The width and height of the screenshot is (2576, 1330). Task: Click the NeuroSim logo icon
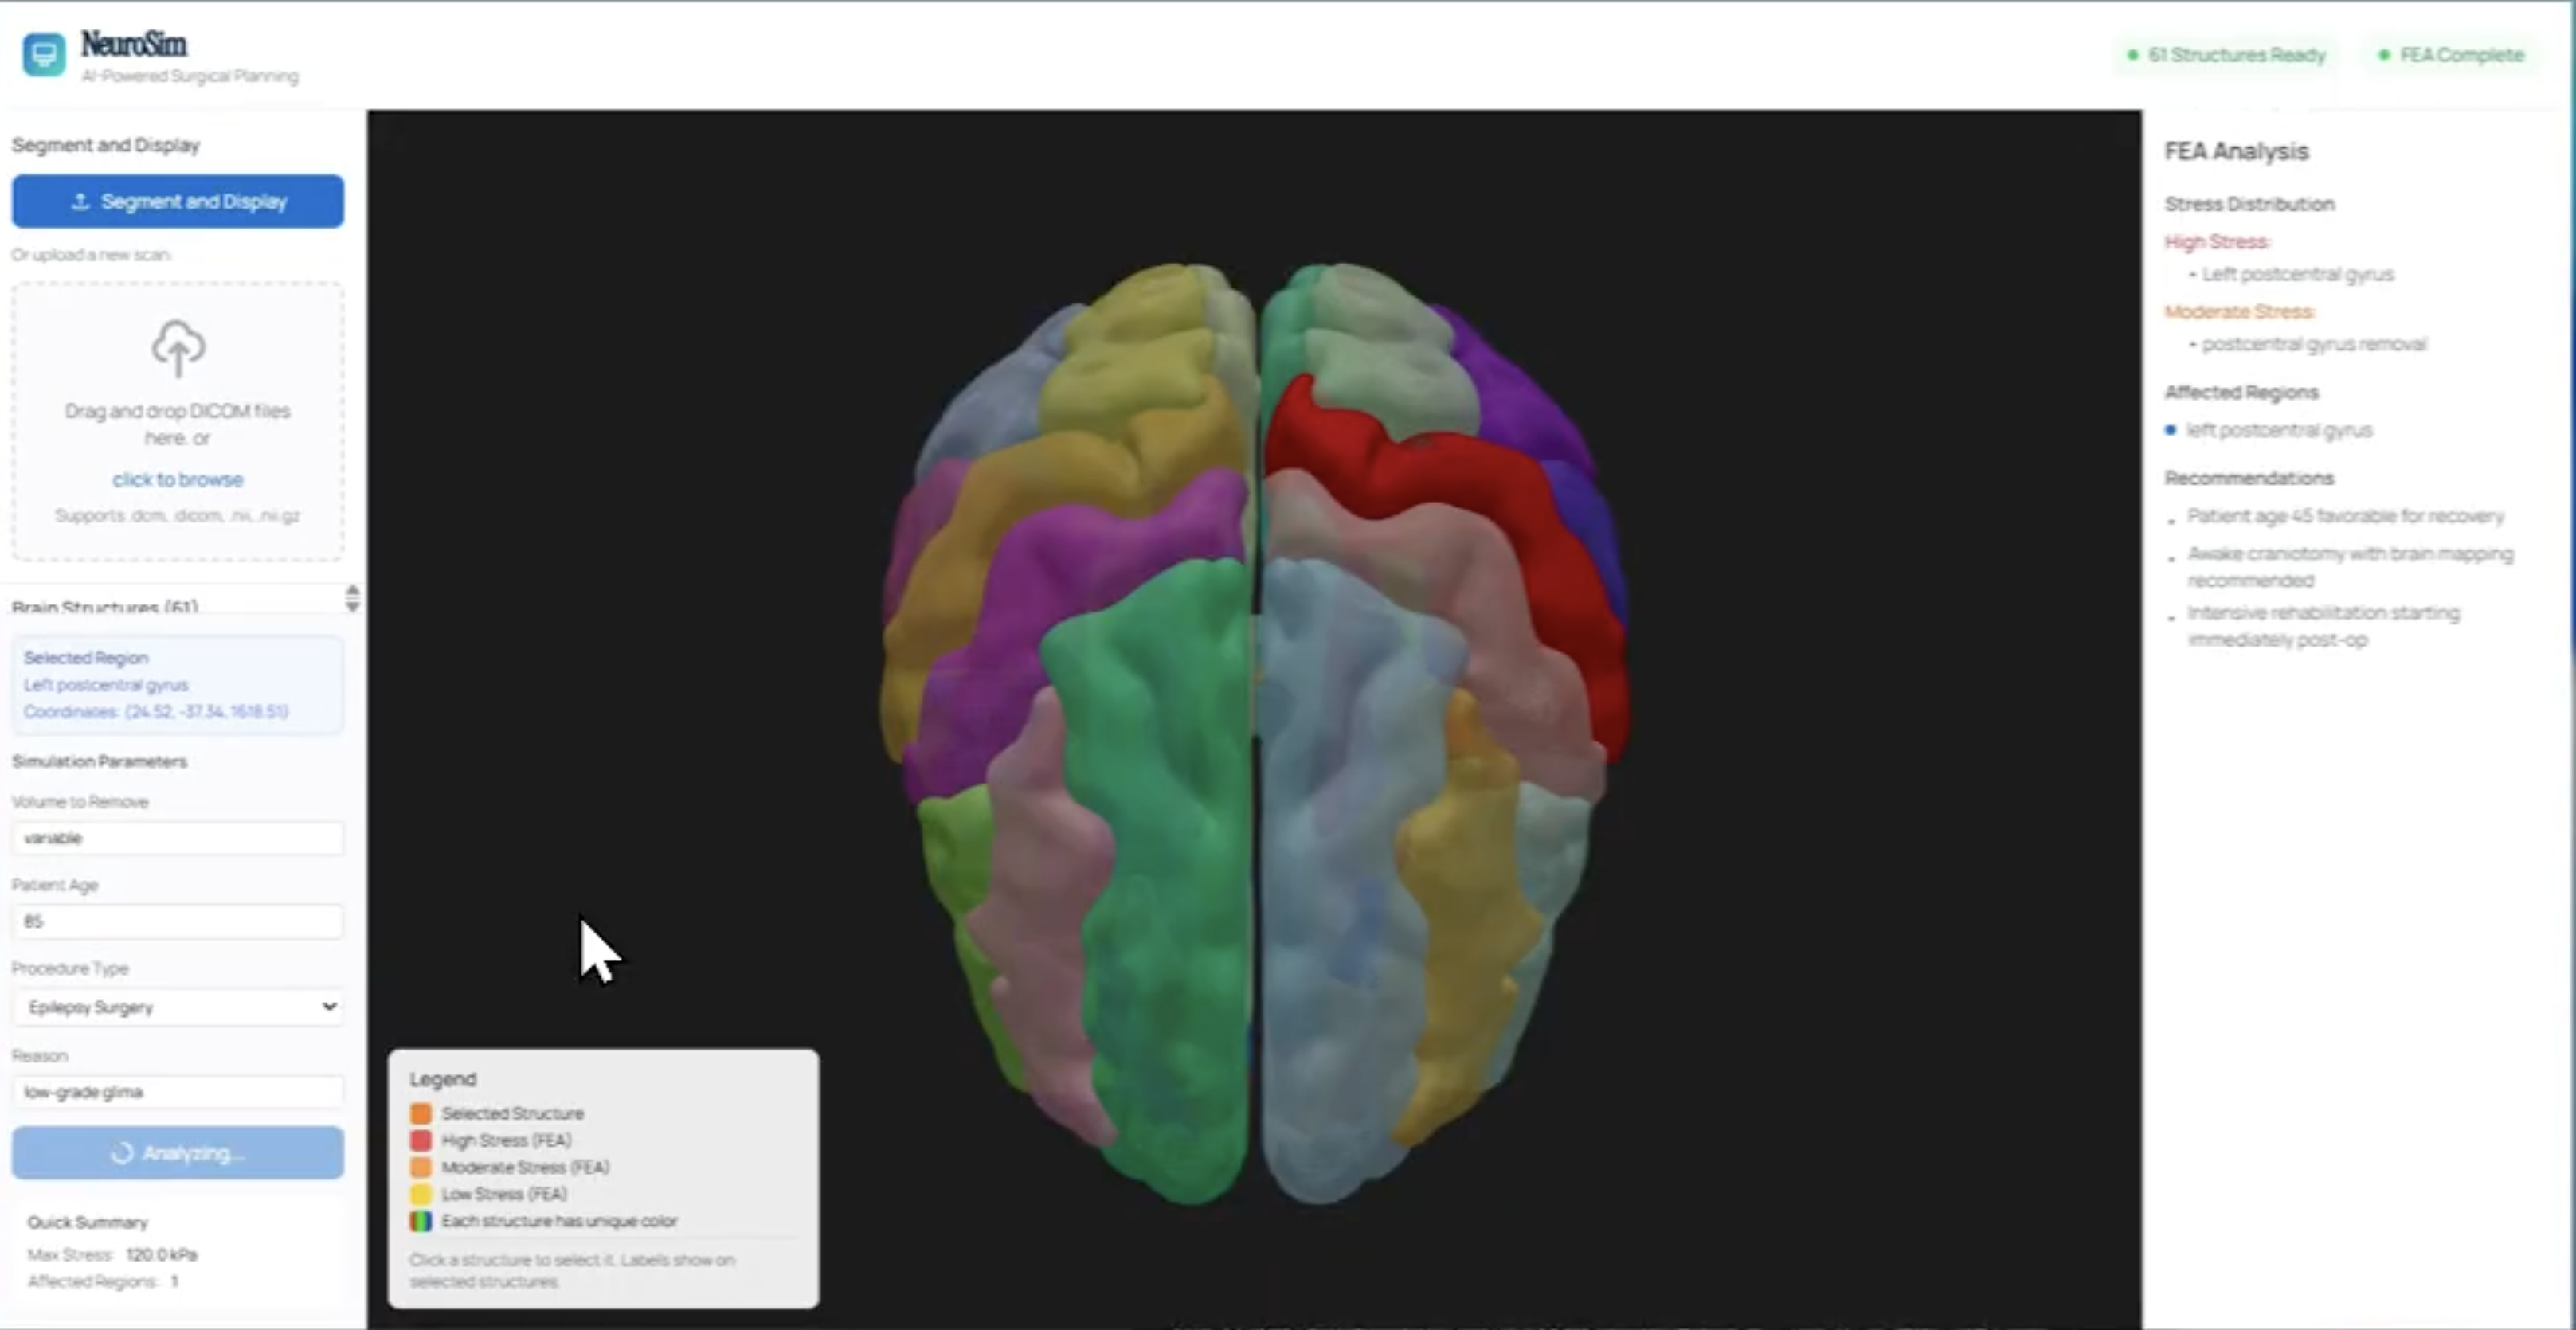[44, 55]
